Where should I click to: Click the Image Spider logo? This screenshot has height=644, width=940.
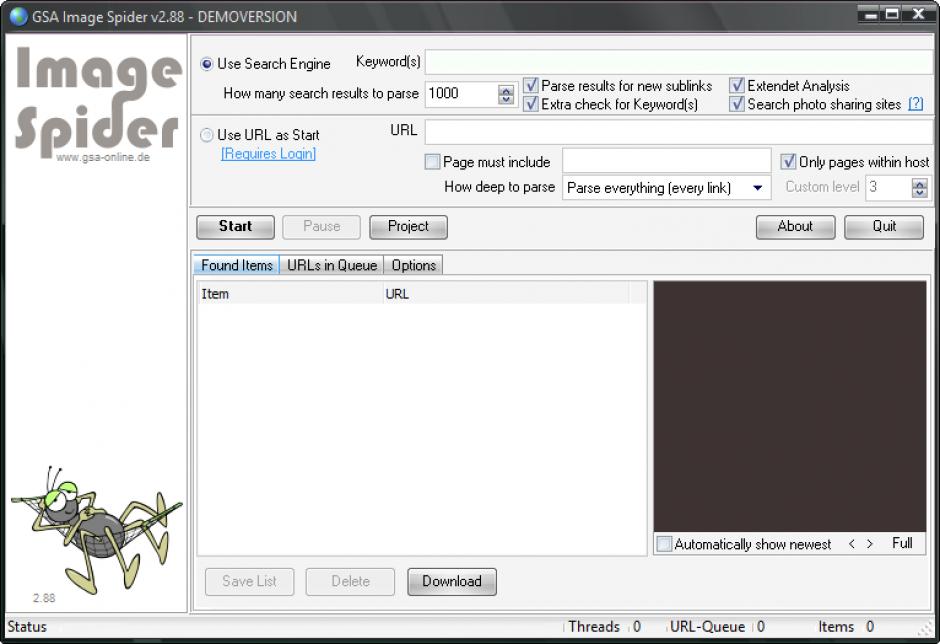coord(96,100)
